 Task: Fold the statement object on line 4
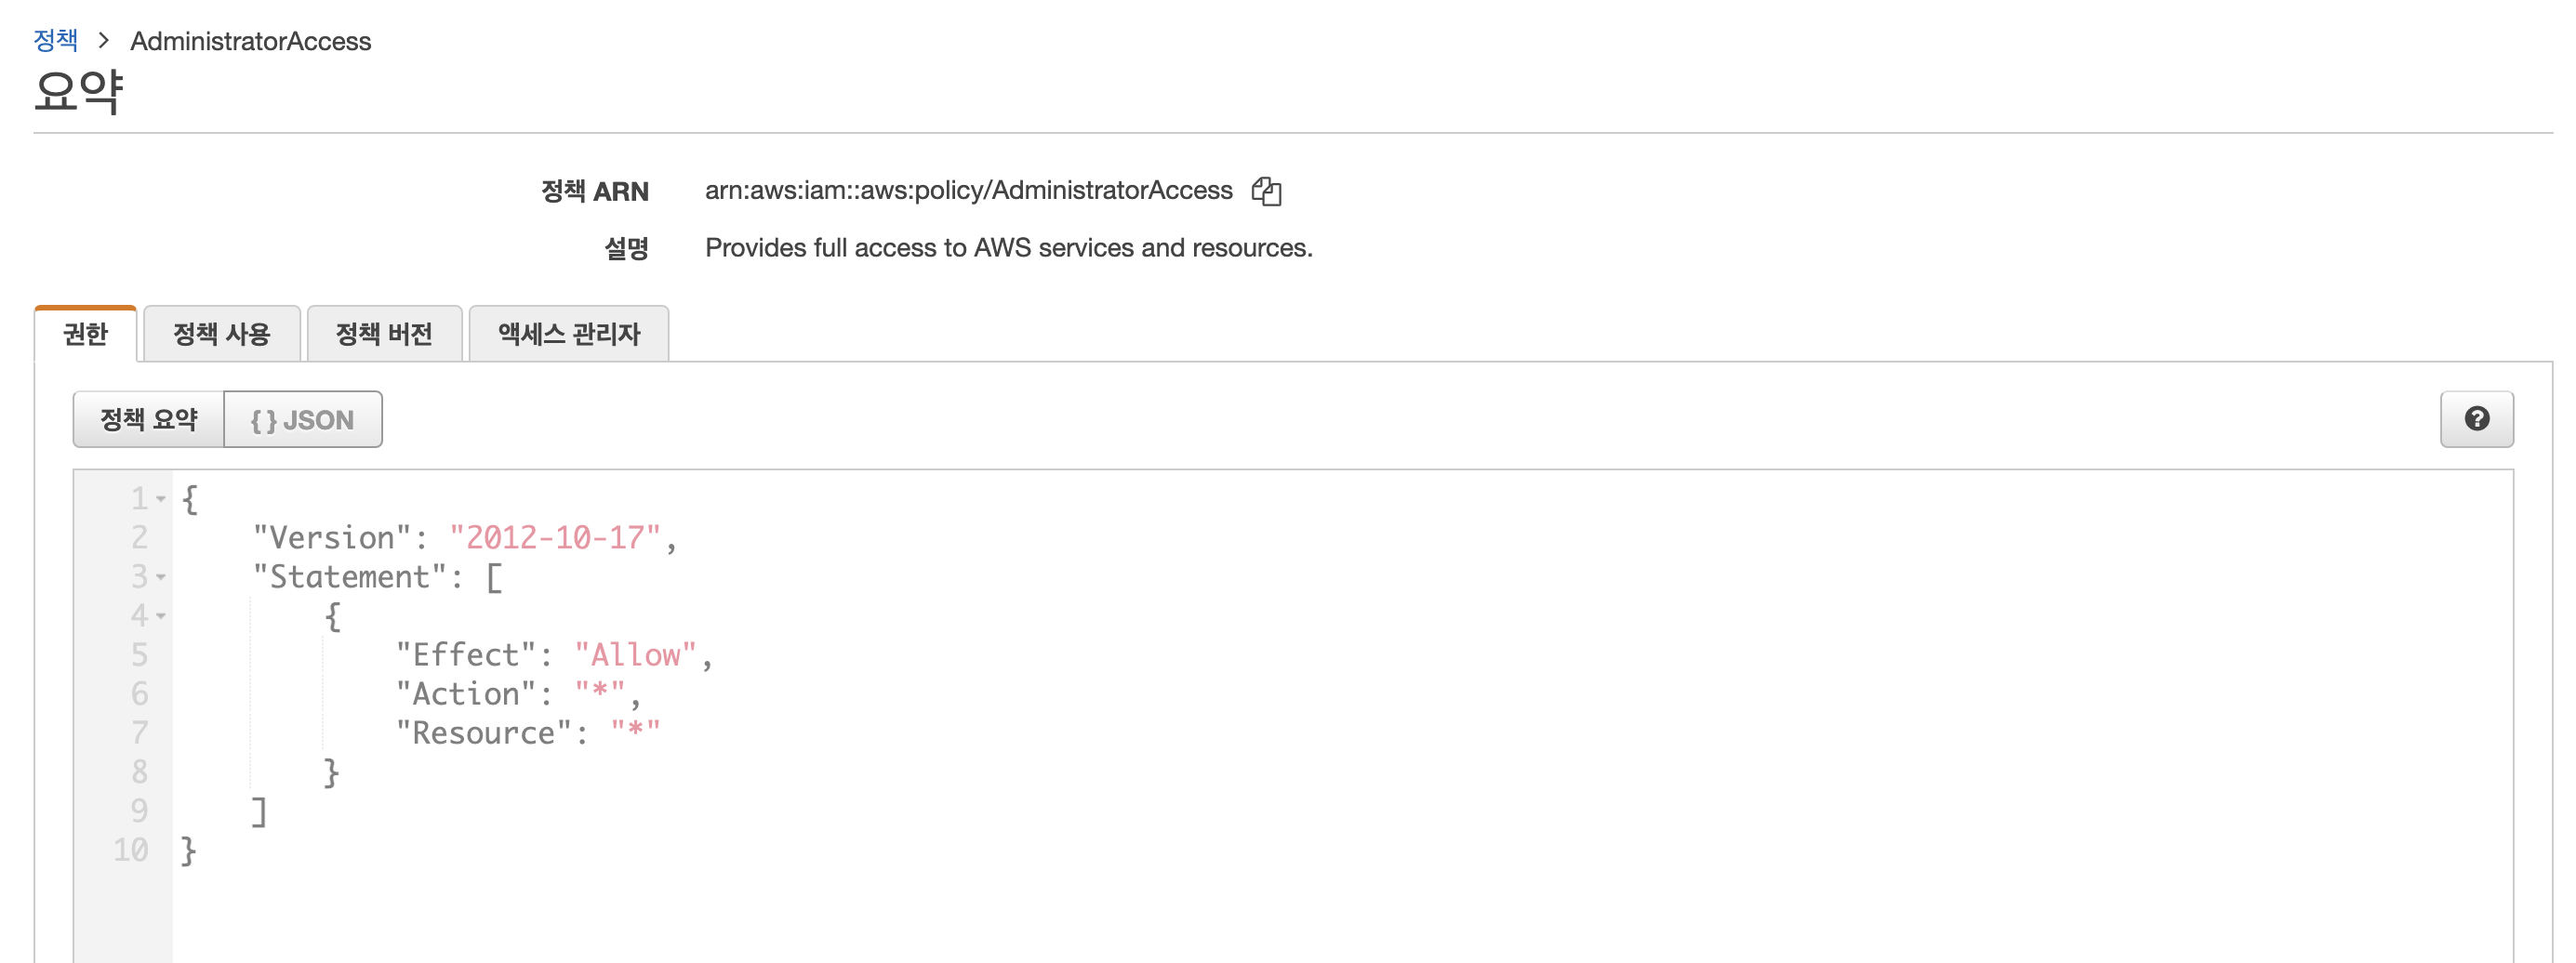point(161,616)
